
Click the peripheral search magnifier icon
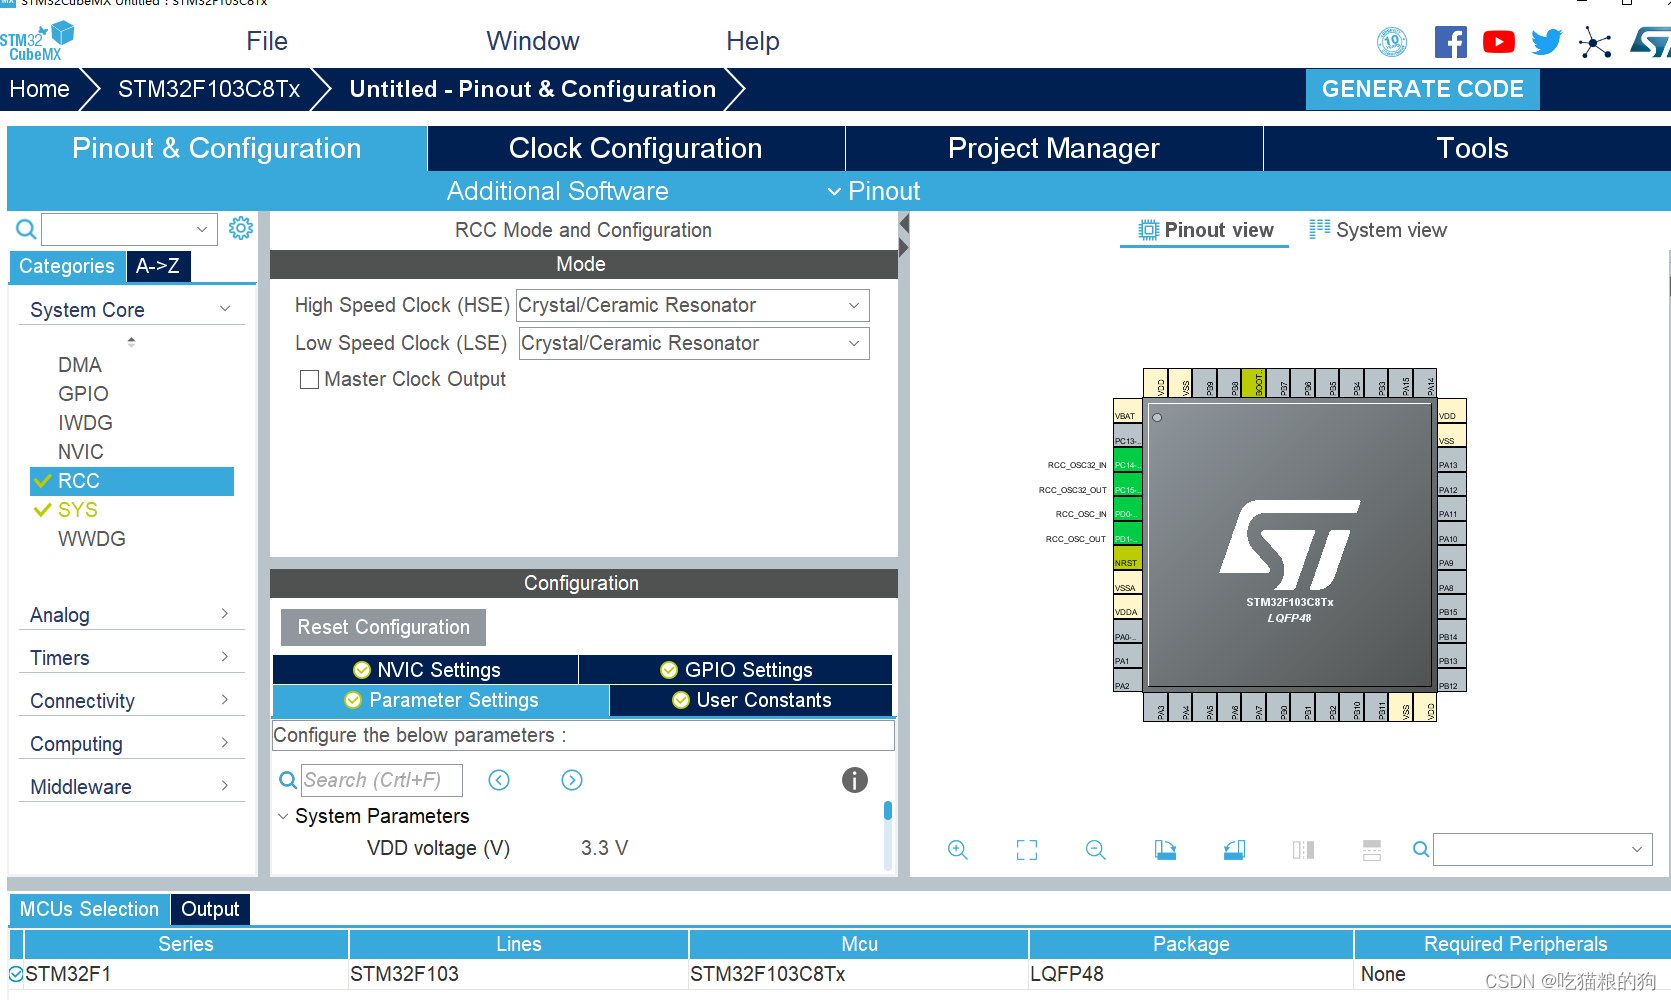(x=26, y=229)
